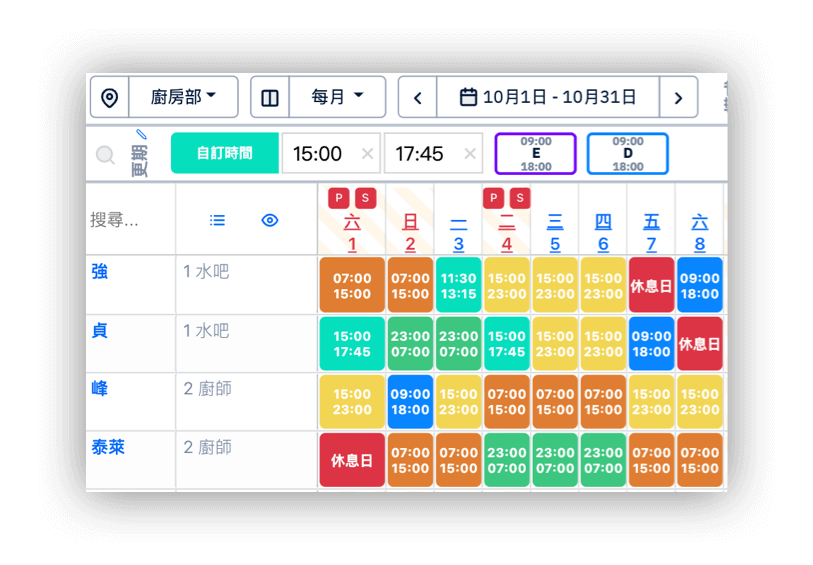Select 泰萊's 07:00-15:00 shift on day 2

[x=410, y=460]
